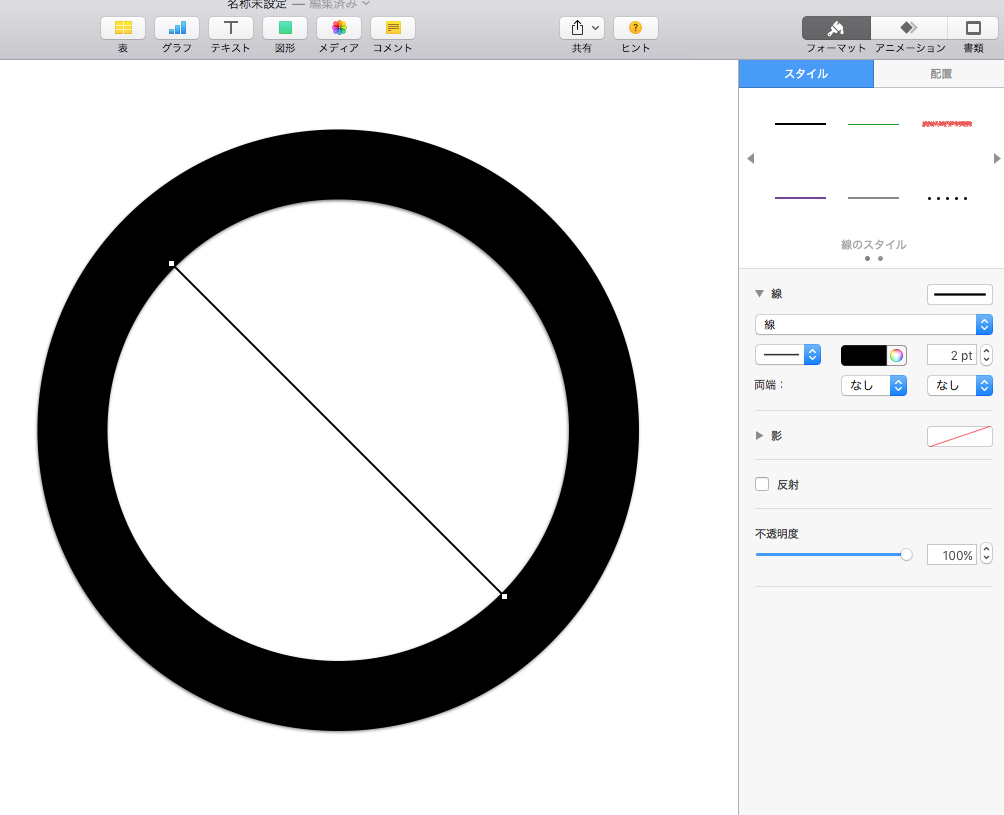Click the opacity stepper arrows
The image size is (1004, 815).
986,554
